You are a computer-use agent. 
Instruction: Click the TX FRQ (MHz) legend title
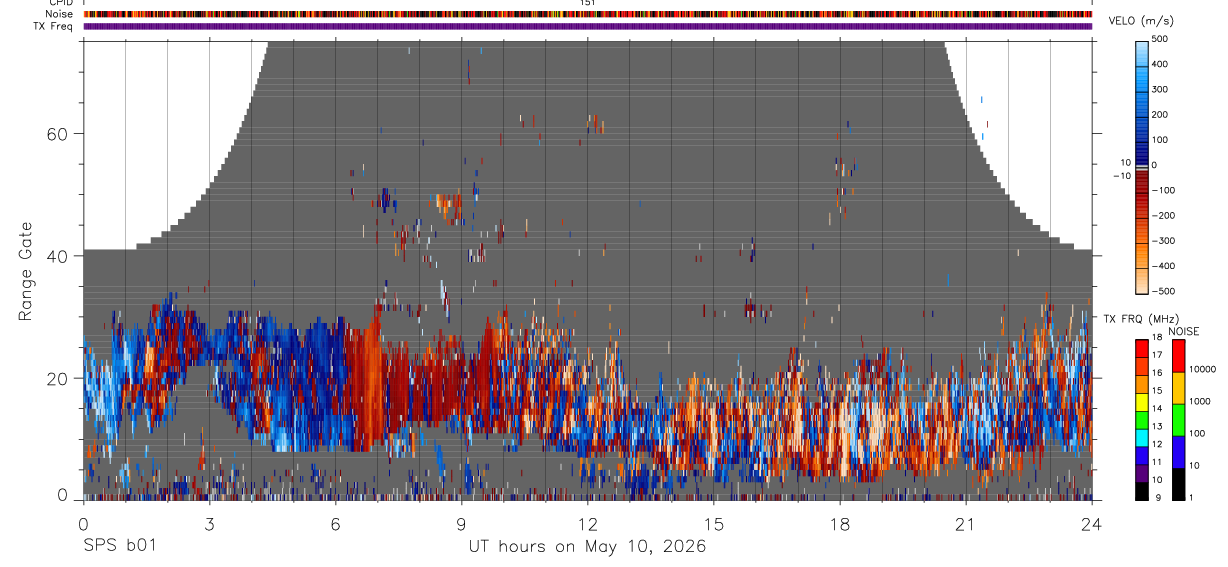[x=1143, y=318]
